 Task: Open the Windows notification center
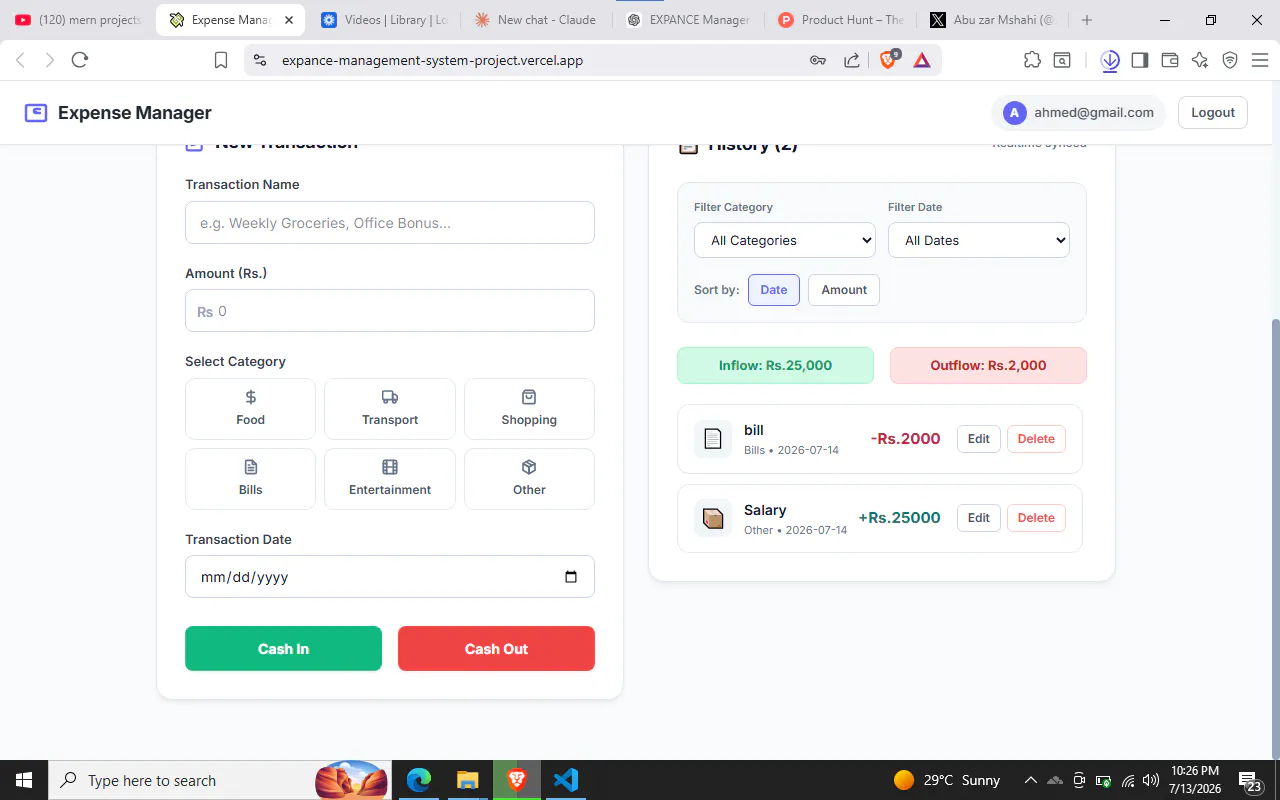tap(1250, 781)
